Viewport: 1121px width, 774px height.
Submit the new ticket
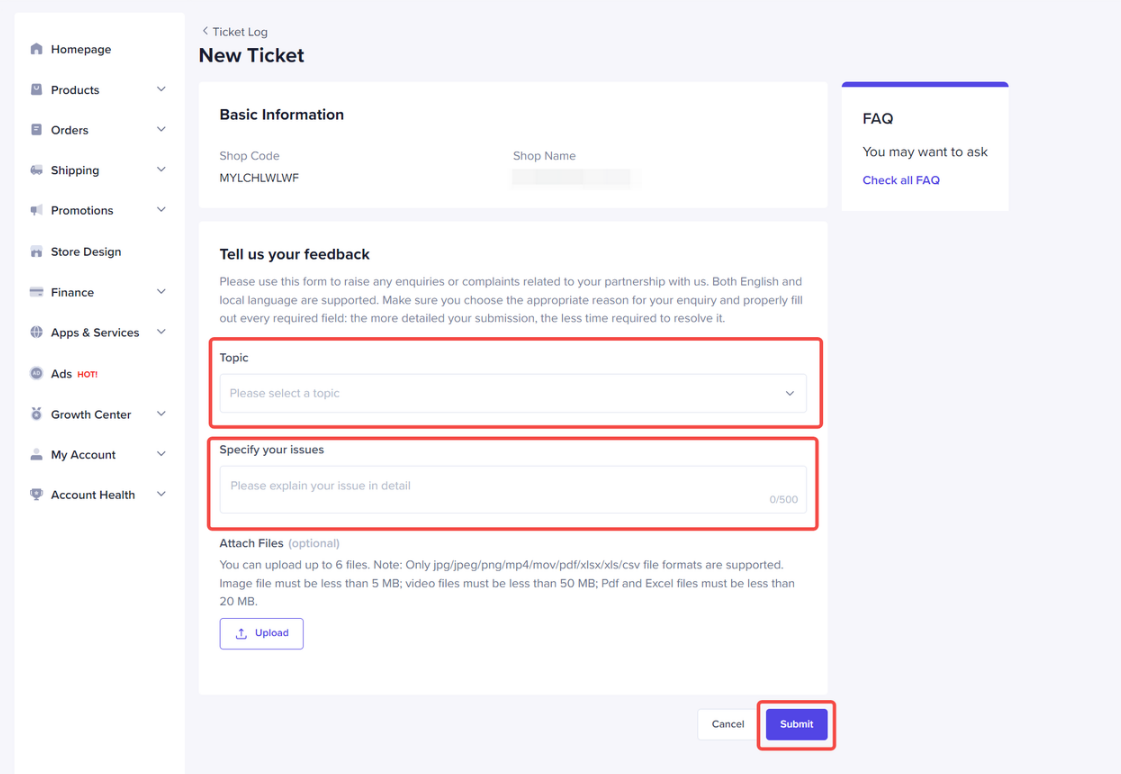click(796, 724)
